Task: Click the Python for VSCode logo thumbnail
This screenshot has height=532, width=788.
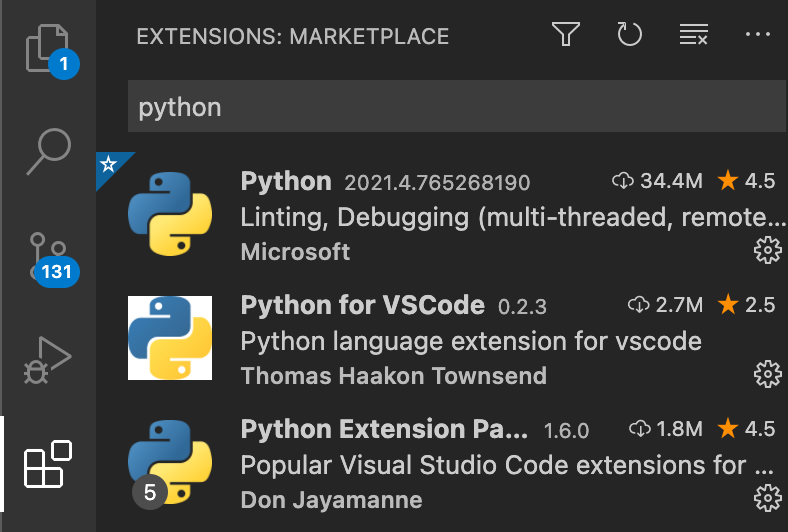Action: (x=170, y=338)
